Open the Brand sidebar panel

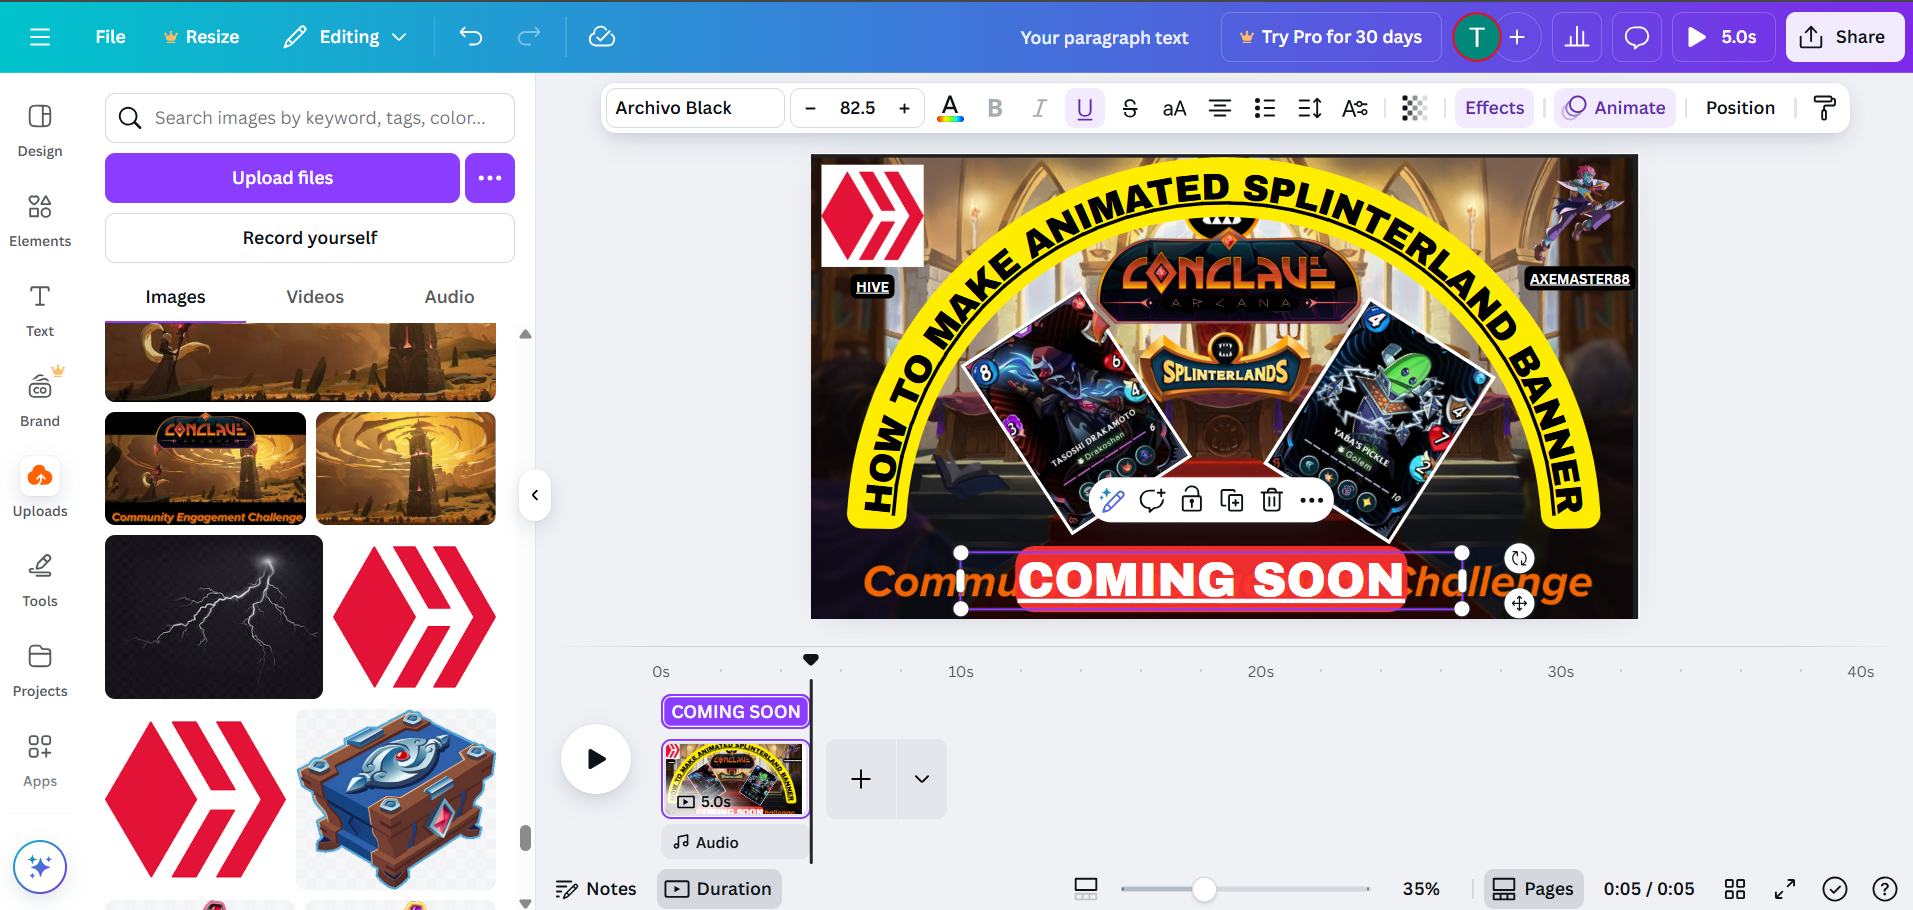click(x=40, y=400)
